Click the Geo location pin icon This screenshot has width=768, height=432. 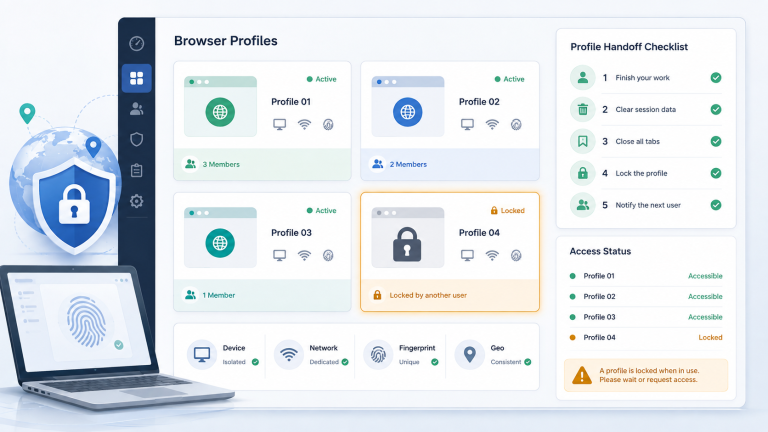(469, 355)
